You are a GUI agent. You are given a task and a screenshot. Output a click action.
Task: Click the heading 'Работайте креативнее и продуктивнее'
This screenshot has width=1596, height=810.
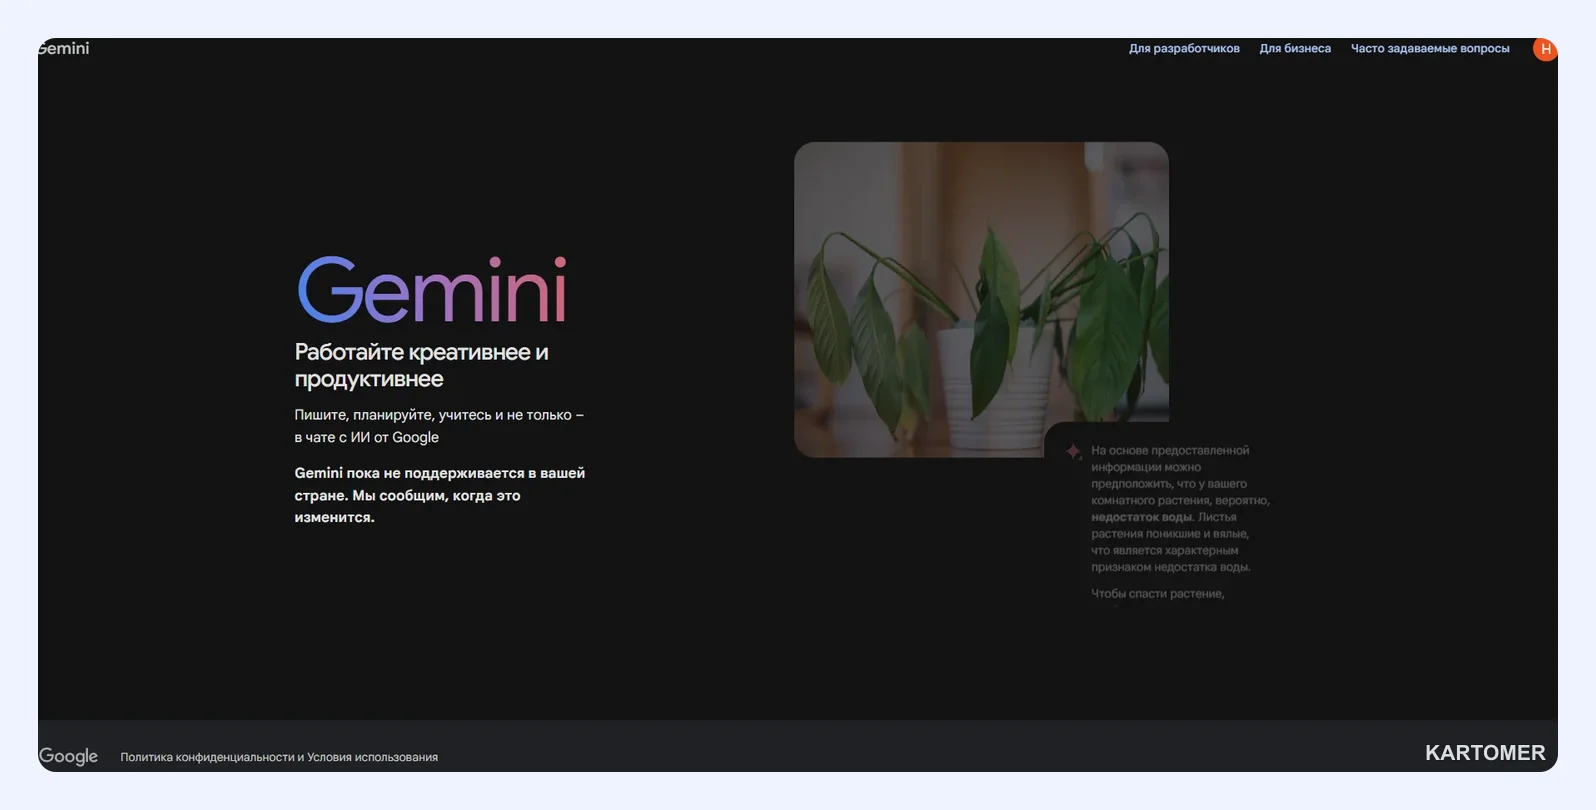pyautogui.click(x=421, y=365)
